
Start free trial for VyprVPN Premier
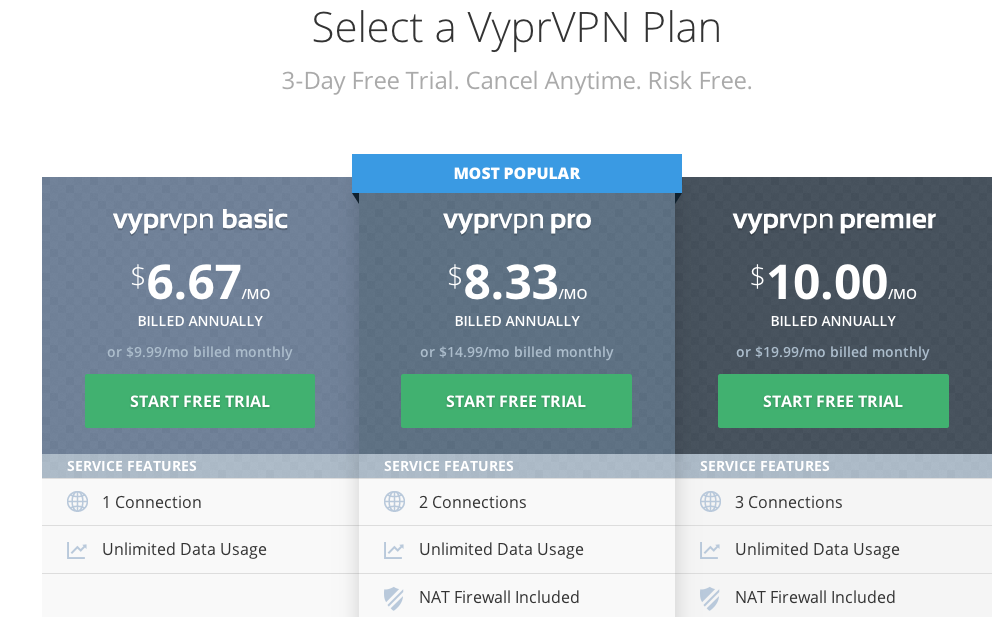click(833, 401)
